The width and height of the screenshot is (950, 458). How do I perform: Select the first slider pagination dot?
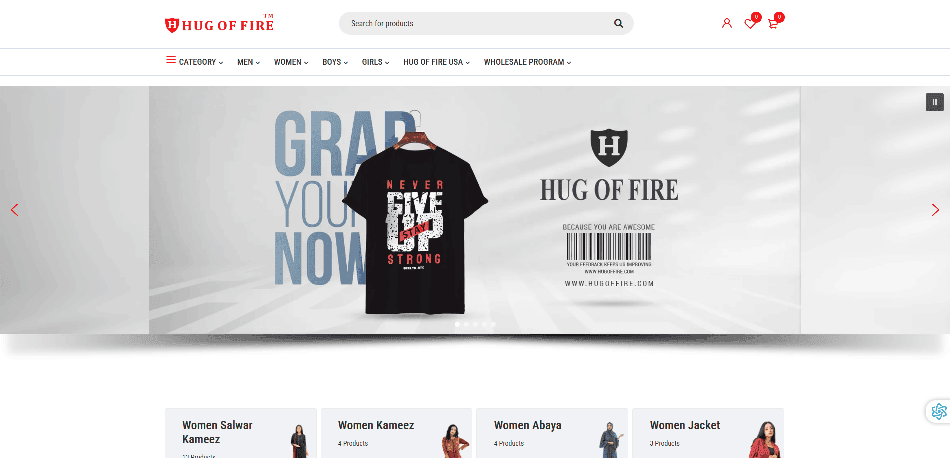(457, 324)
